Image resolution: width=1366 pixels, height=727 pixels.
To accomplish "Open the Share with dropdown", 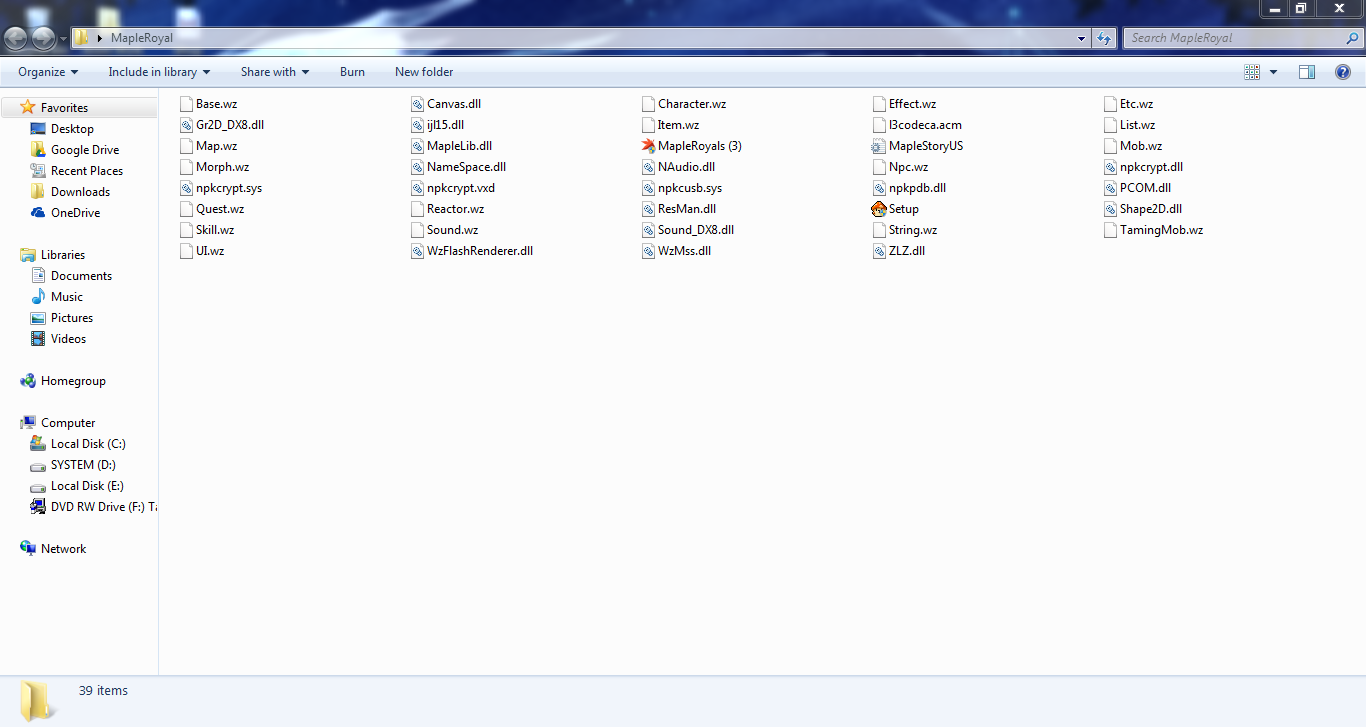I will click(x=275, y=72).
